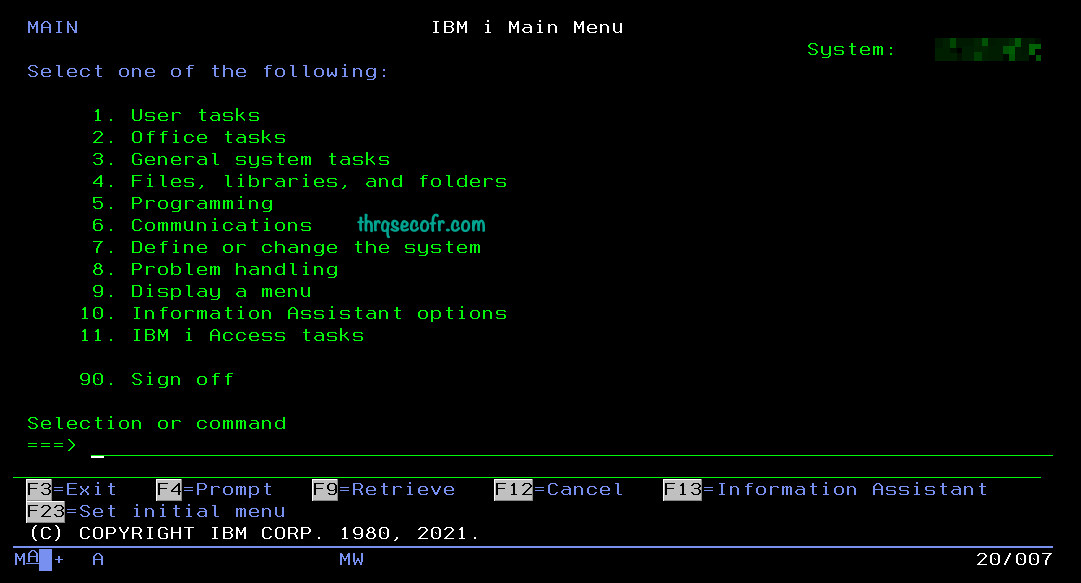Select option 90 Sign off
This screenshot has width=1081, height=583.
156,380
